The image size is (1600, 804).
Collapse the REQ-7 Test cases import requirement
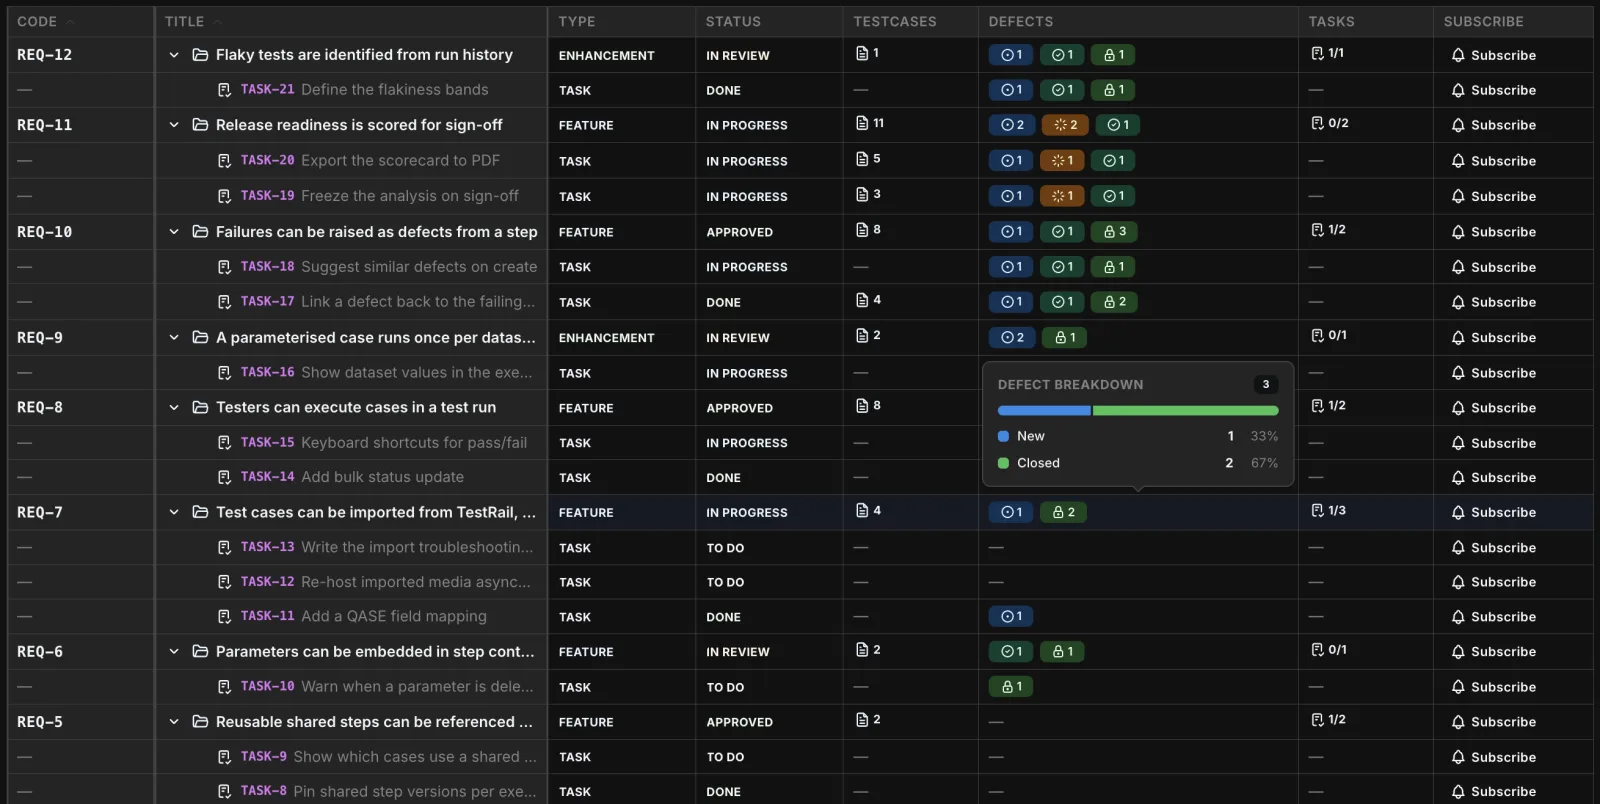pyautogui.click(x=174, y=512)
